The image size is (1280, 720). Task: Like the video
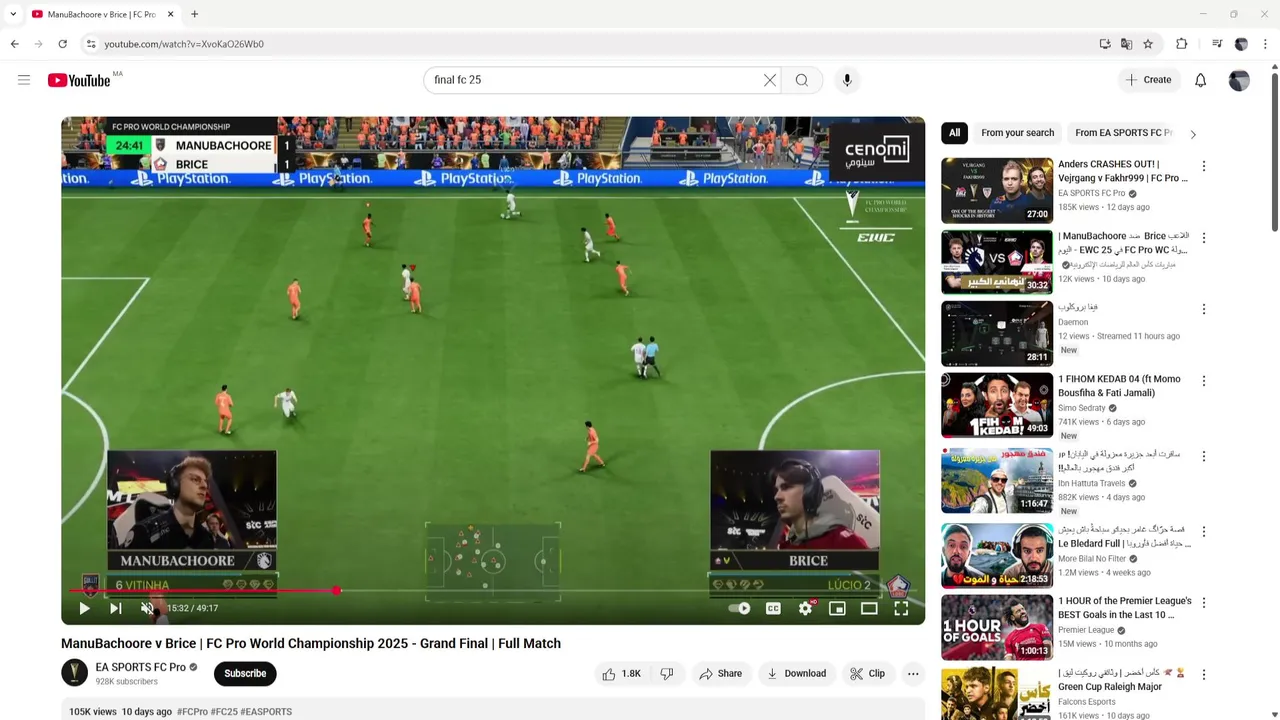pos(621,674)
